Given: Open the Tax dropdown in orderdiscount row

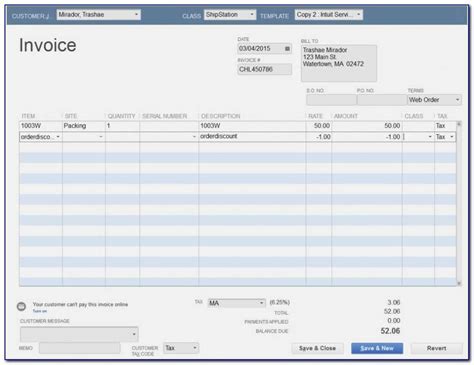Looking at the screenshot, I should coord(452,137).
